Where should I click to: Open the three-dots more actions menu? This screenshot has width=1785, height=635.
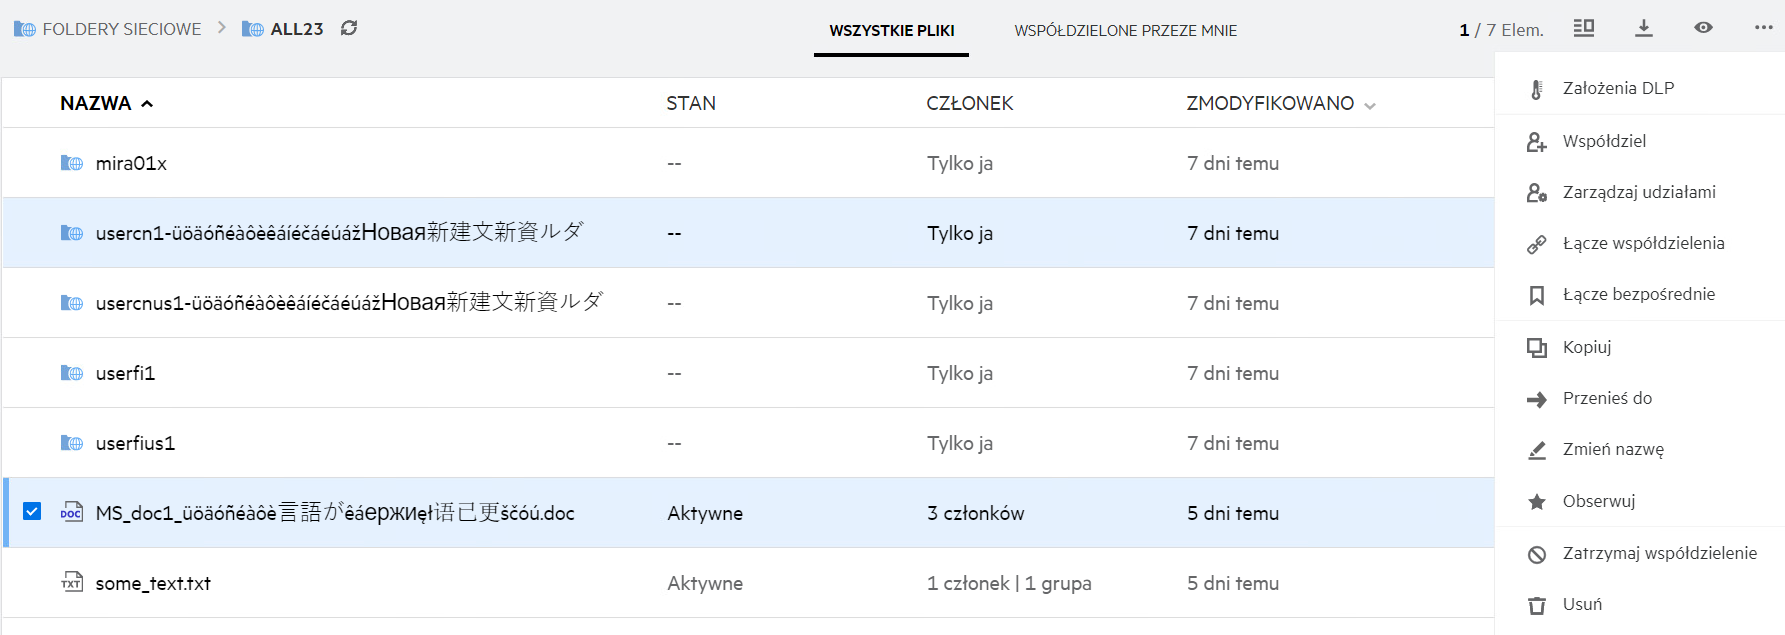click(1763, 28)
